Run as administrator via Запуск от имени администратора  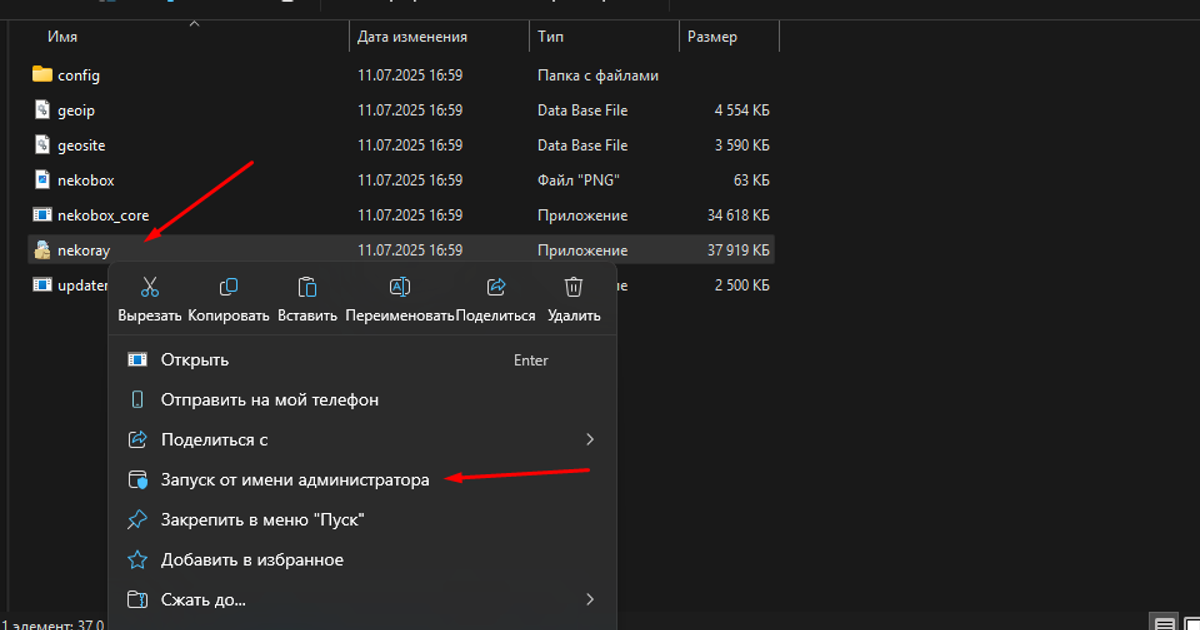[x=363, y=480]
